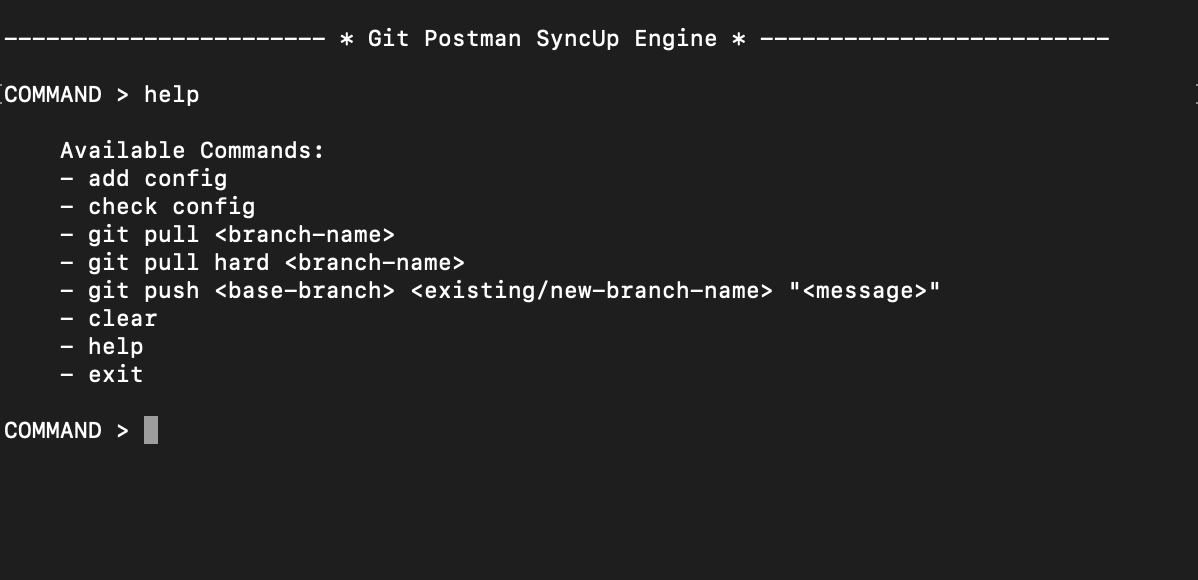Click the existing/new-branch-name placeholder
This screenshot has height=580, width=1198.
point(591,291)
